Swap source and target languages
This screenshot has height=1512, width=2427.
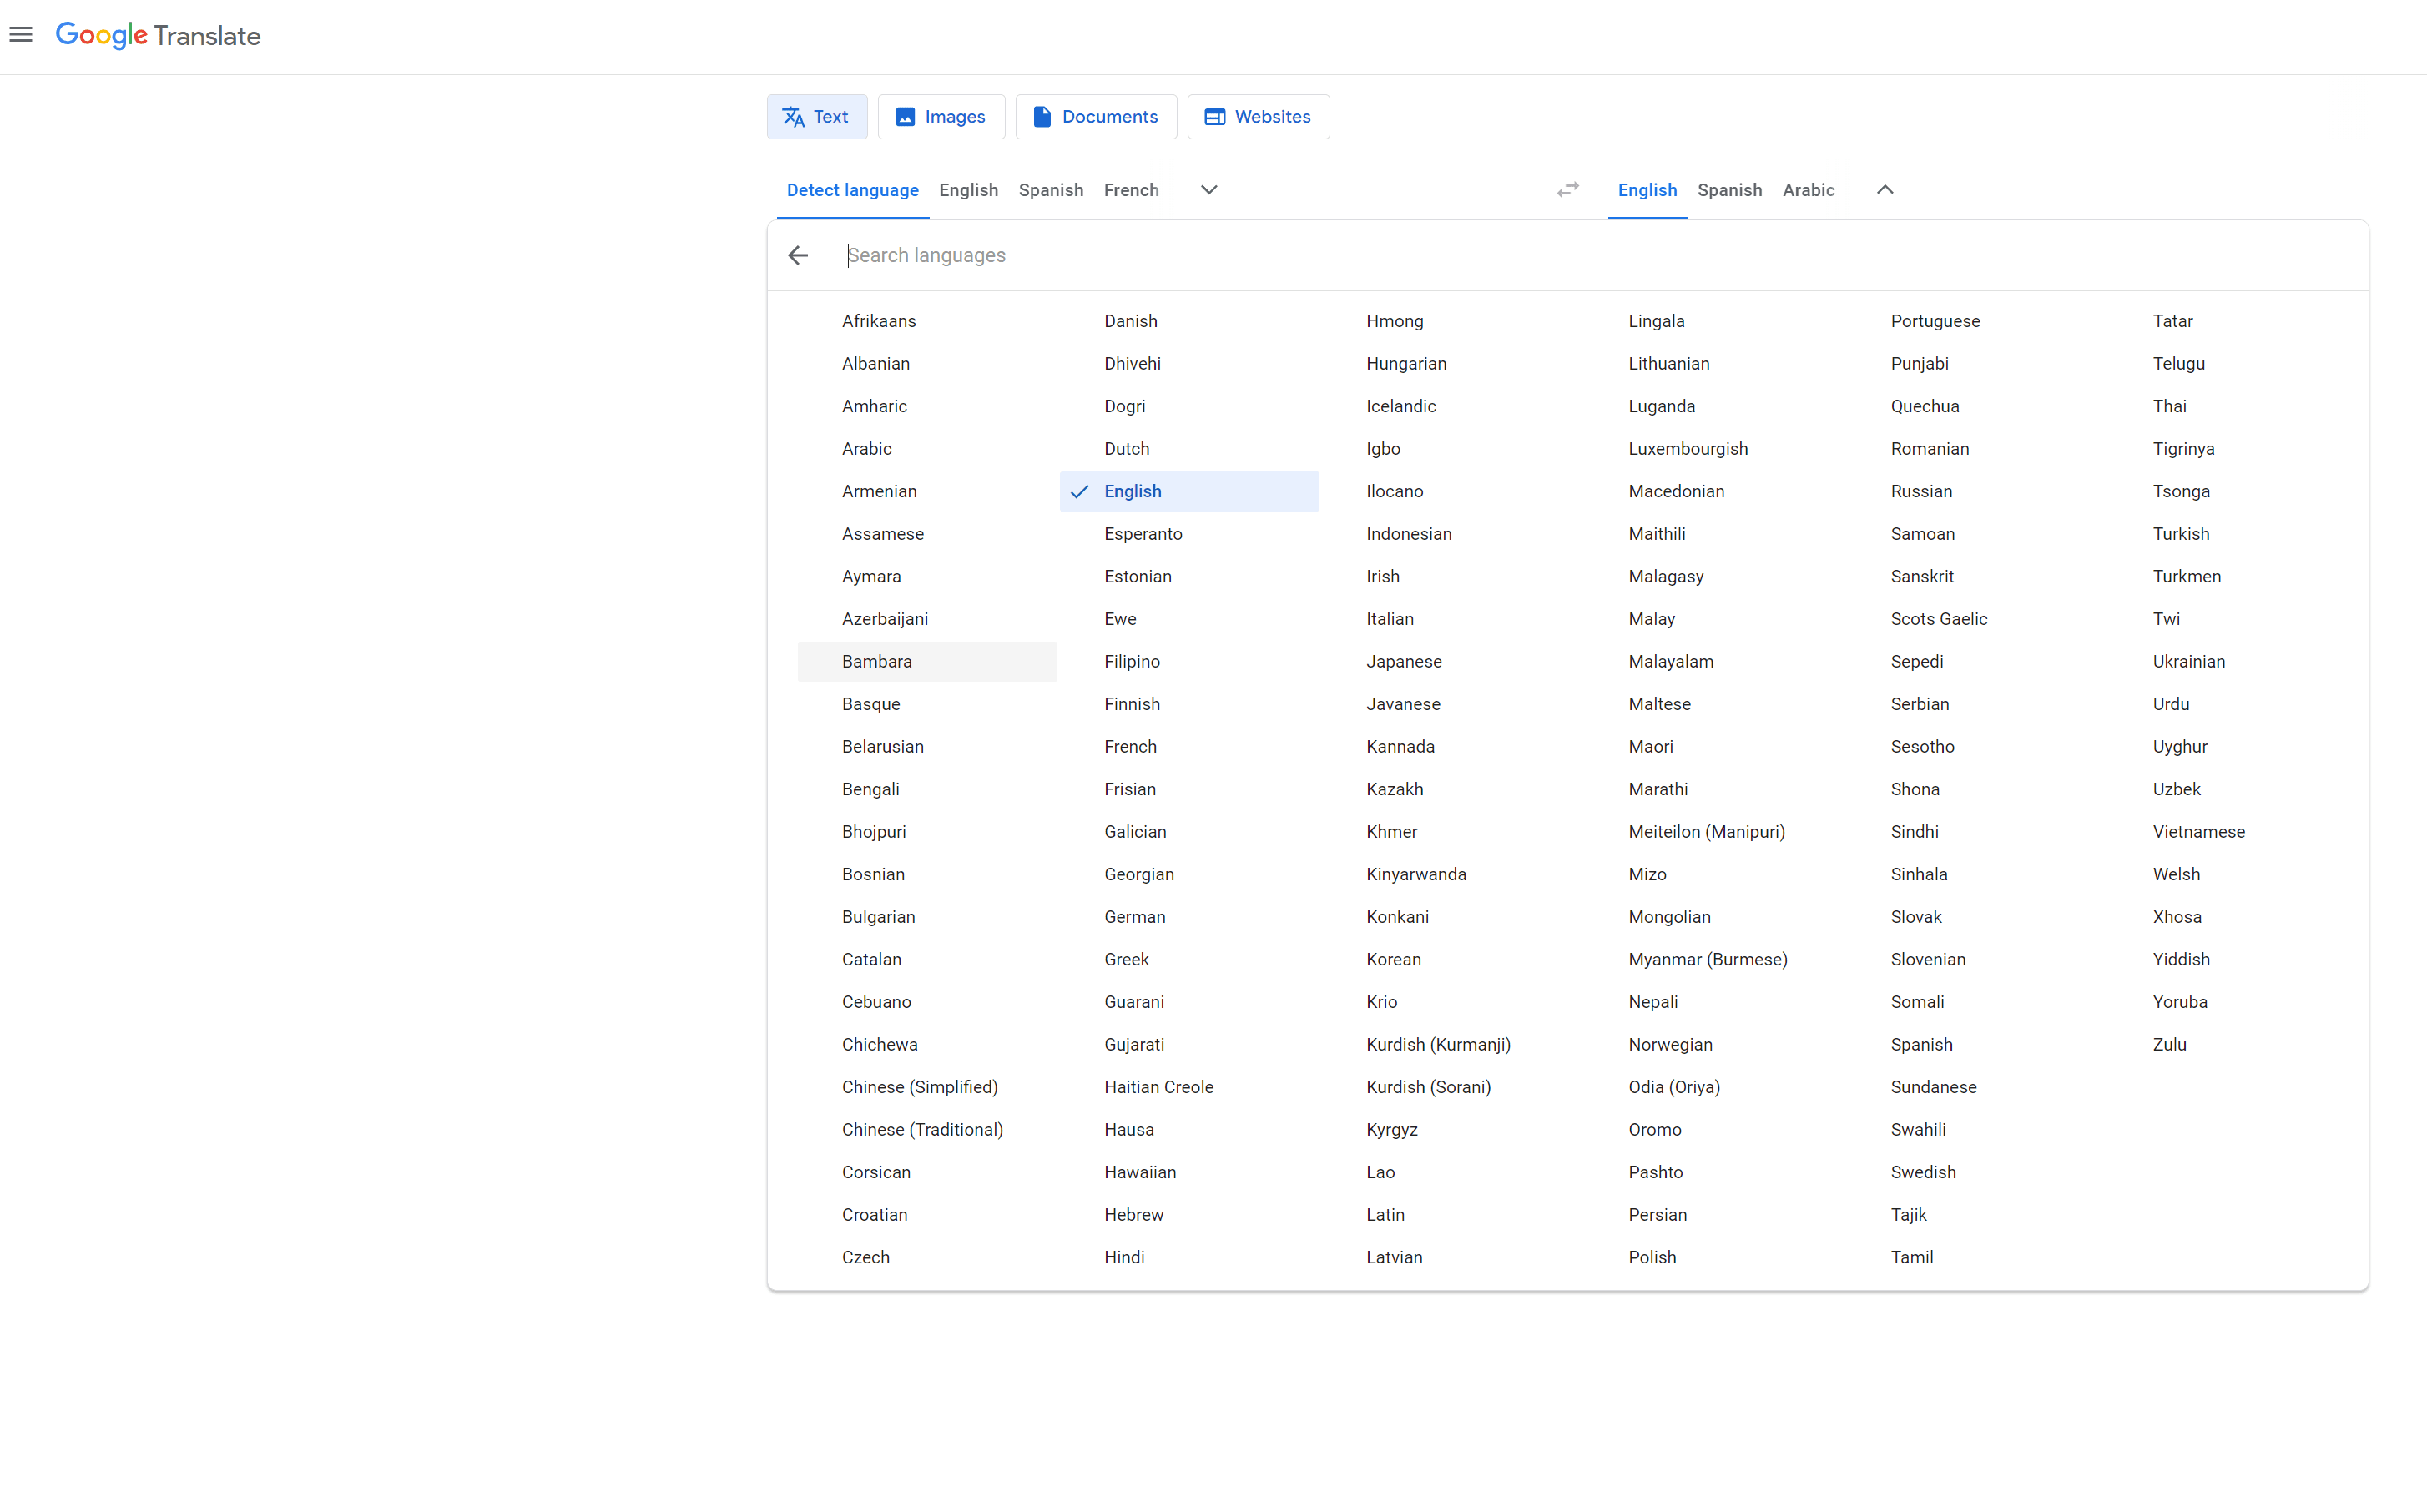pos(1567,190)
